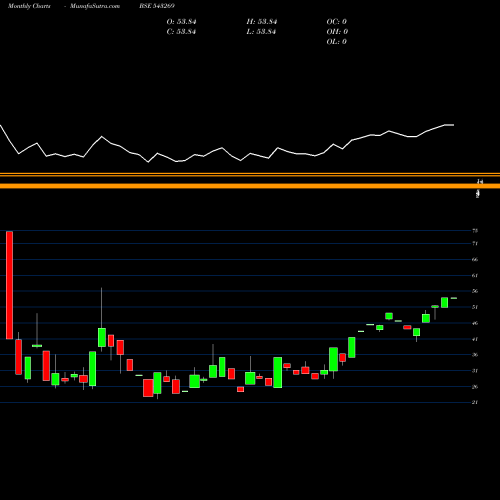Click the close price 'C: 53.84'
Viewport: 500px width, 500px height.
click(181, 32)
